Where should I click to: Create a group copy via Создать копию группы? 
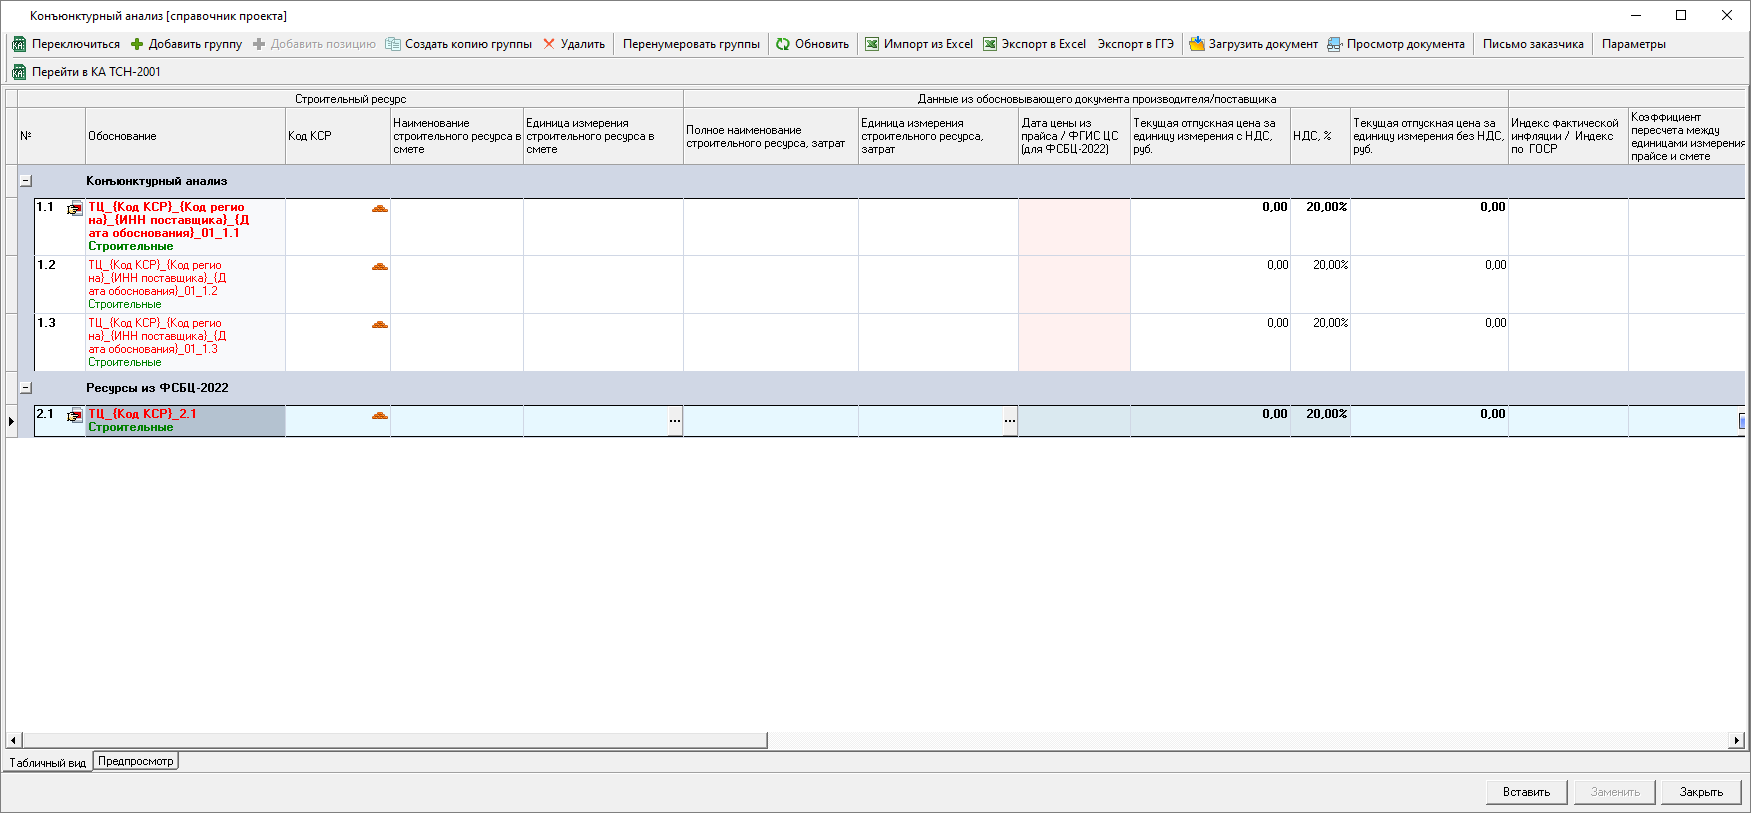(459, 44)
